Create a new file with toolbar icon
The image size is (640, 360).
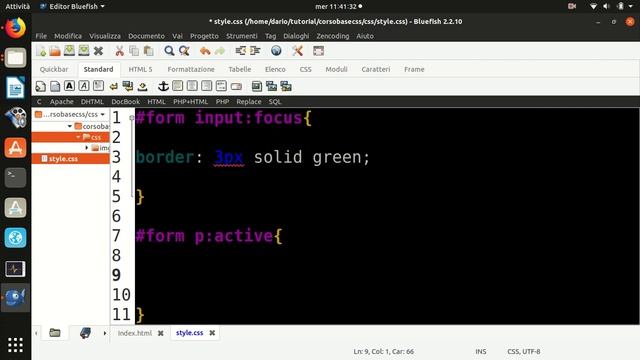[41, 51]
